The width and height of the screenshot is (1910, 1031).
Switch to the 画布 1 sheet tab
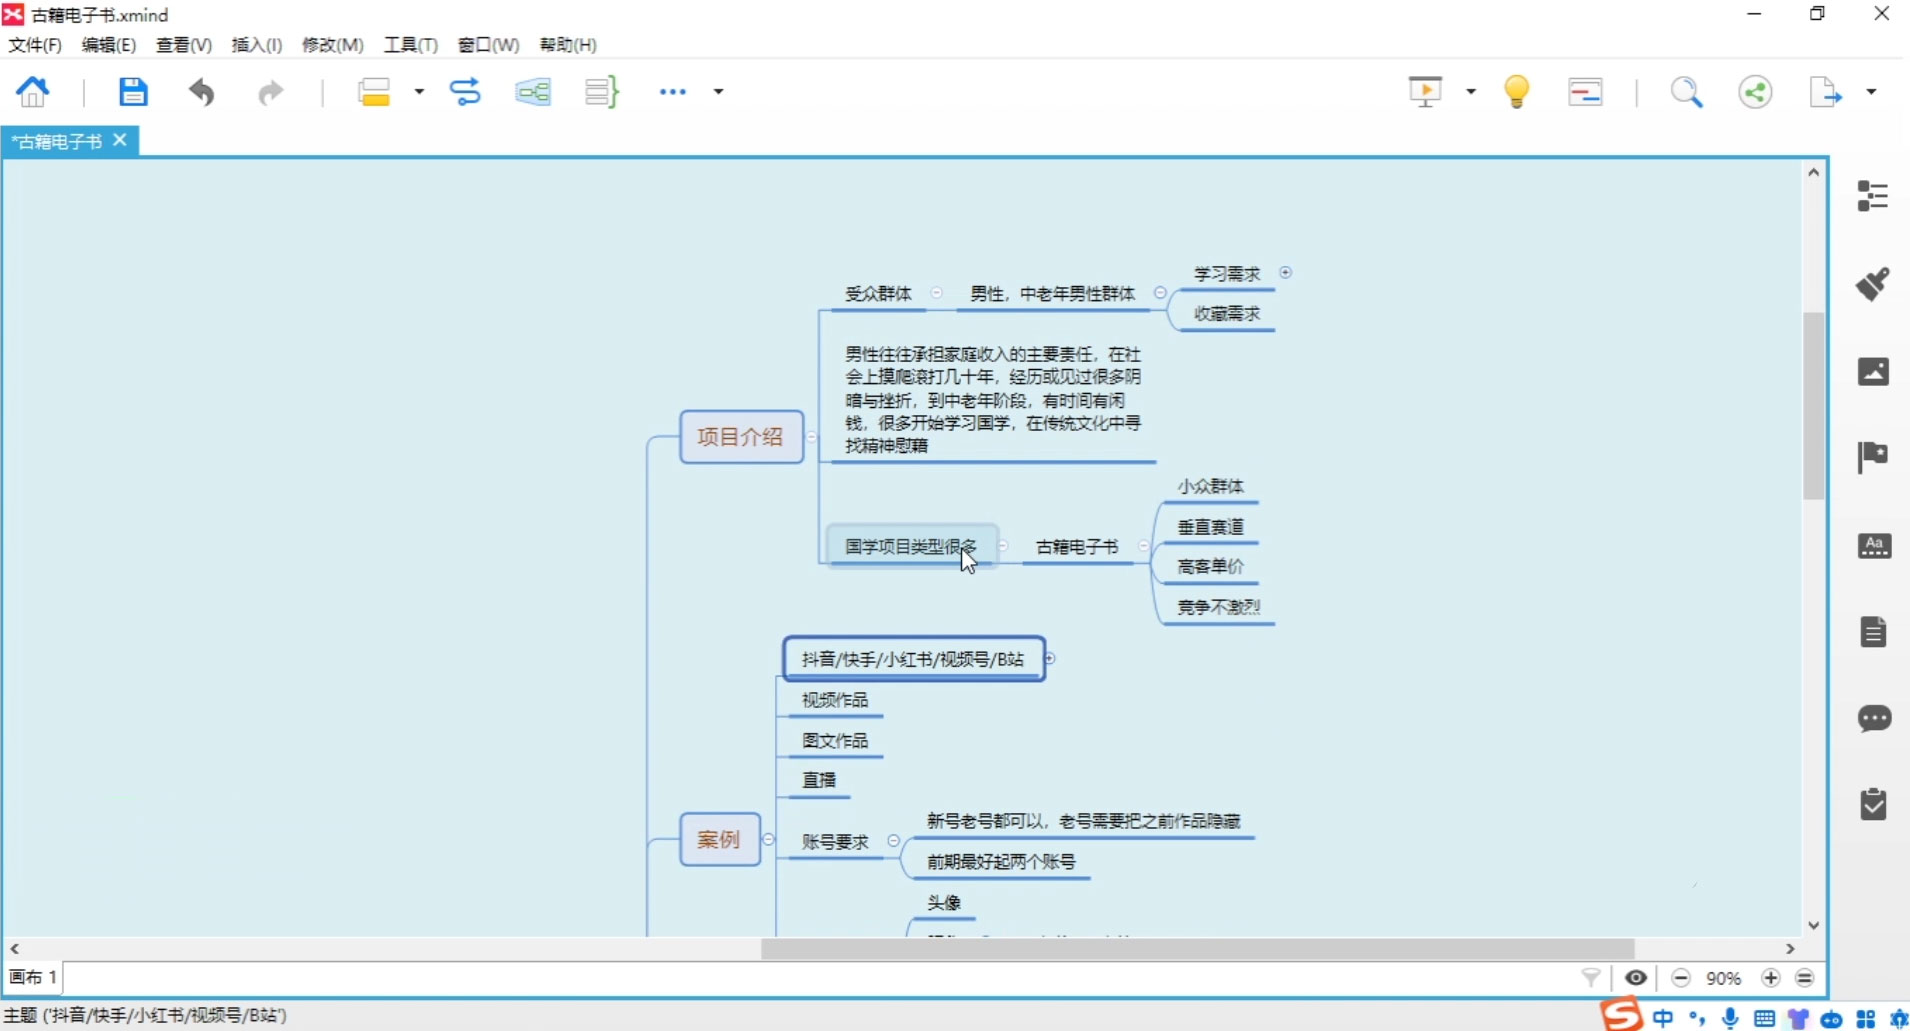31,976
